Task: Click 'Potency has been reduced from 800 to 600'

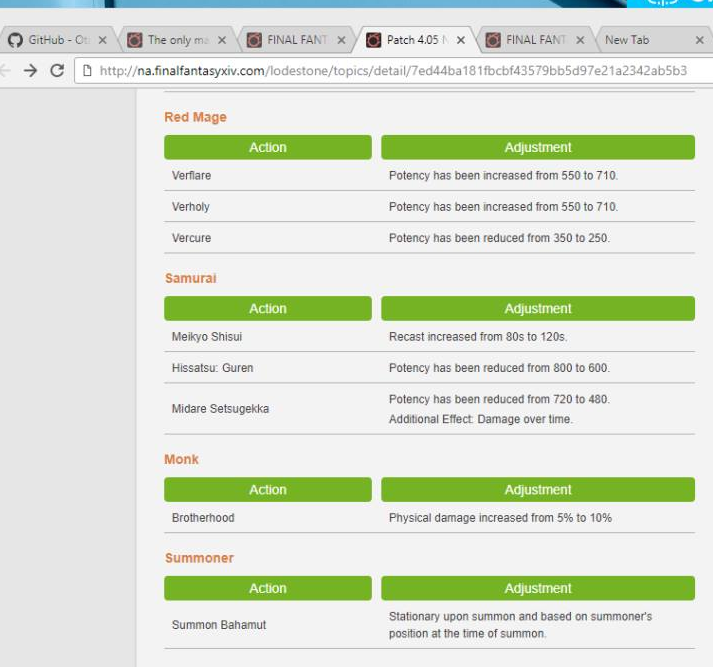Action: tap(499, 368)
